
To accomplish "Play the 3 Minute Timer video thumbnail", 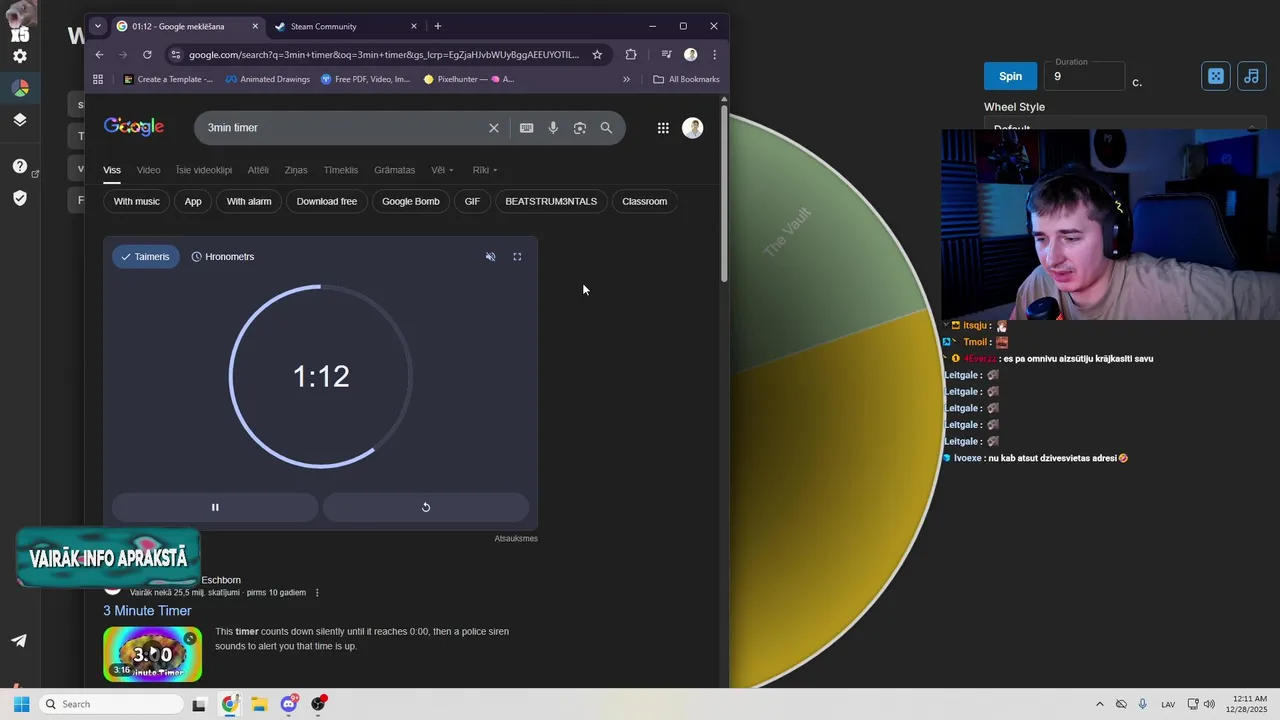I will point(153,654).
